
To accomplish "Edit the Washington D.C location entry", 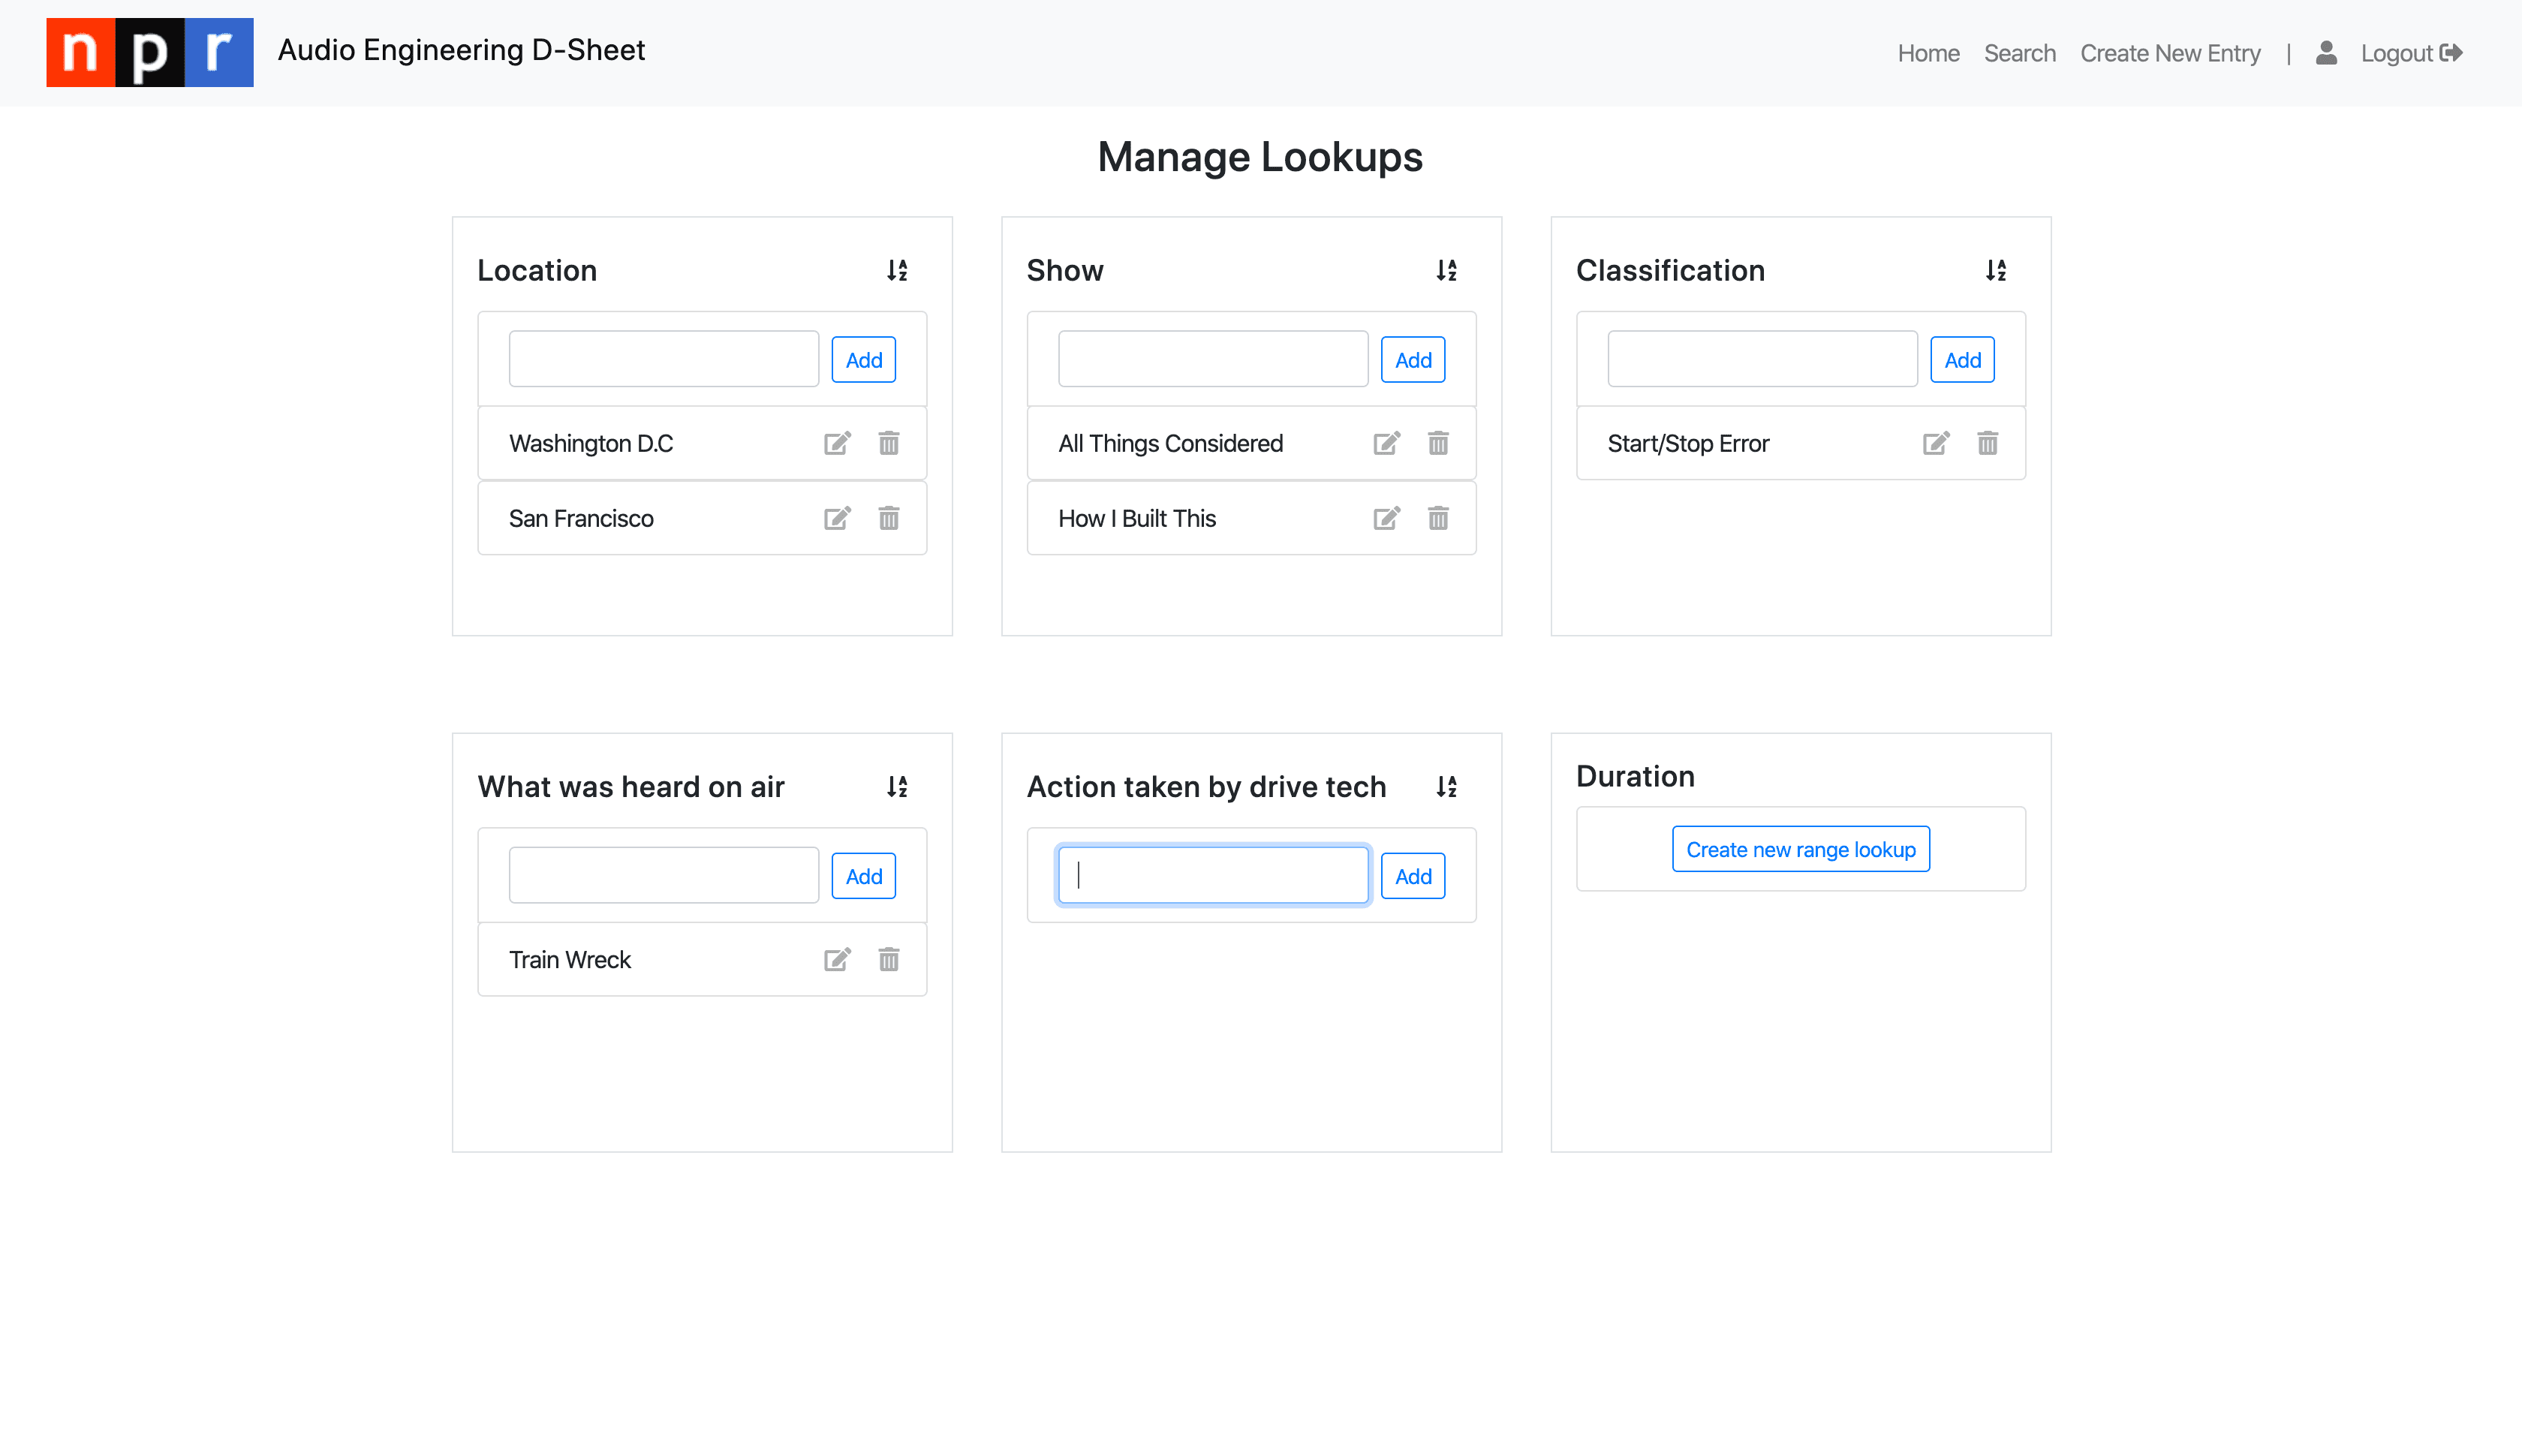I will point(838,443).
